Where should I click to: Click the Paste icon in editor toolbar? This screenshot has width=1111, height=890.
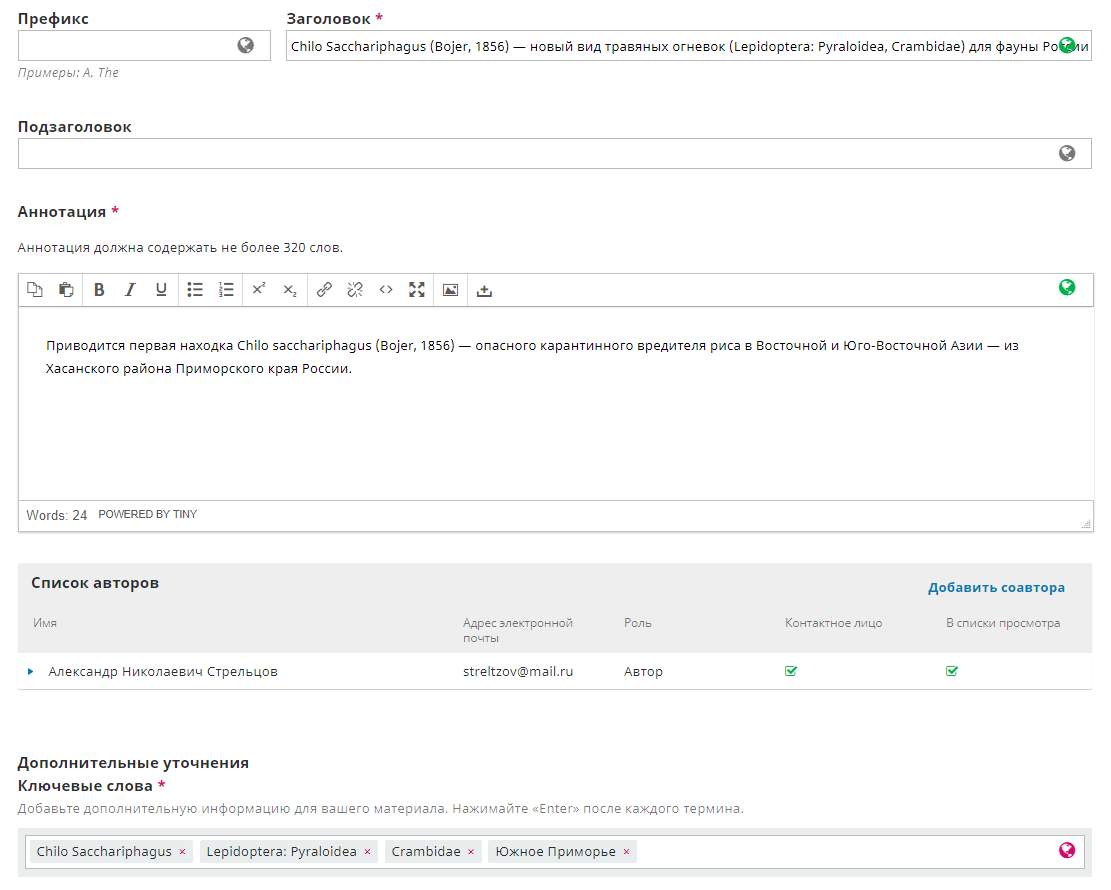[66, 290]
